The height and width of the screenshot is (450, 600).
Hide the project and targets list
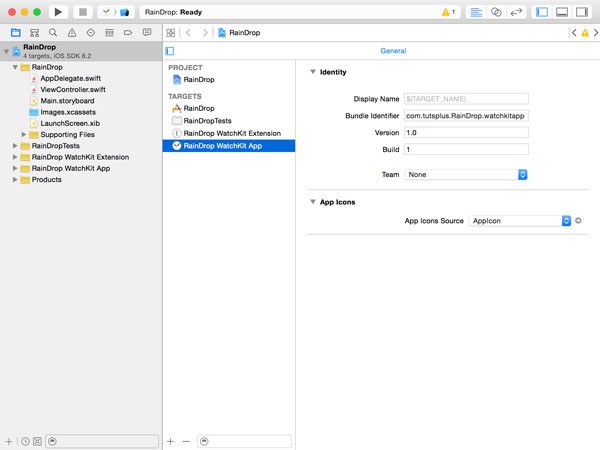pyautogui.click(x=170, y=51)
